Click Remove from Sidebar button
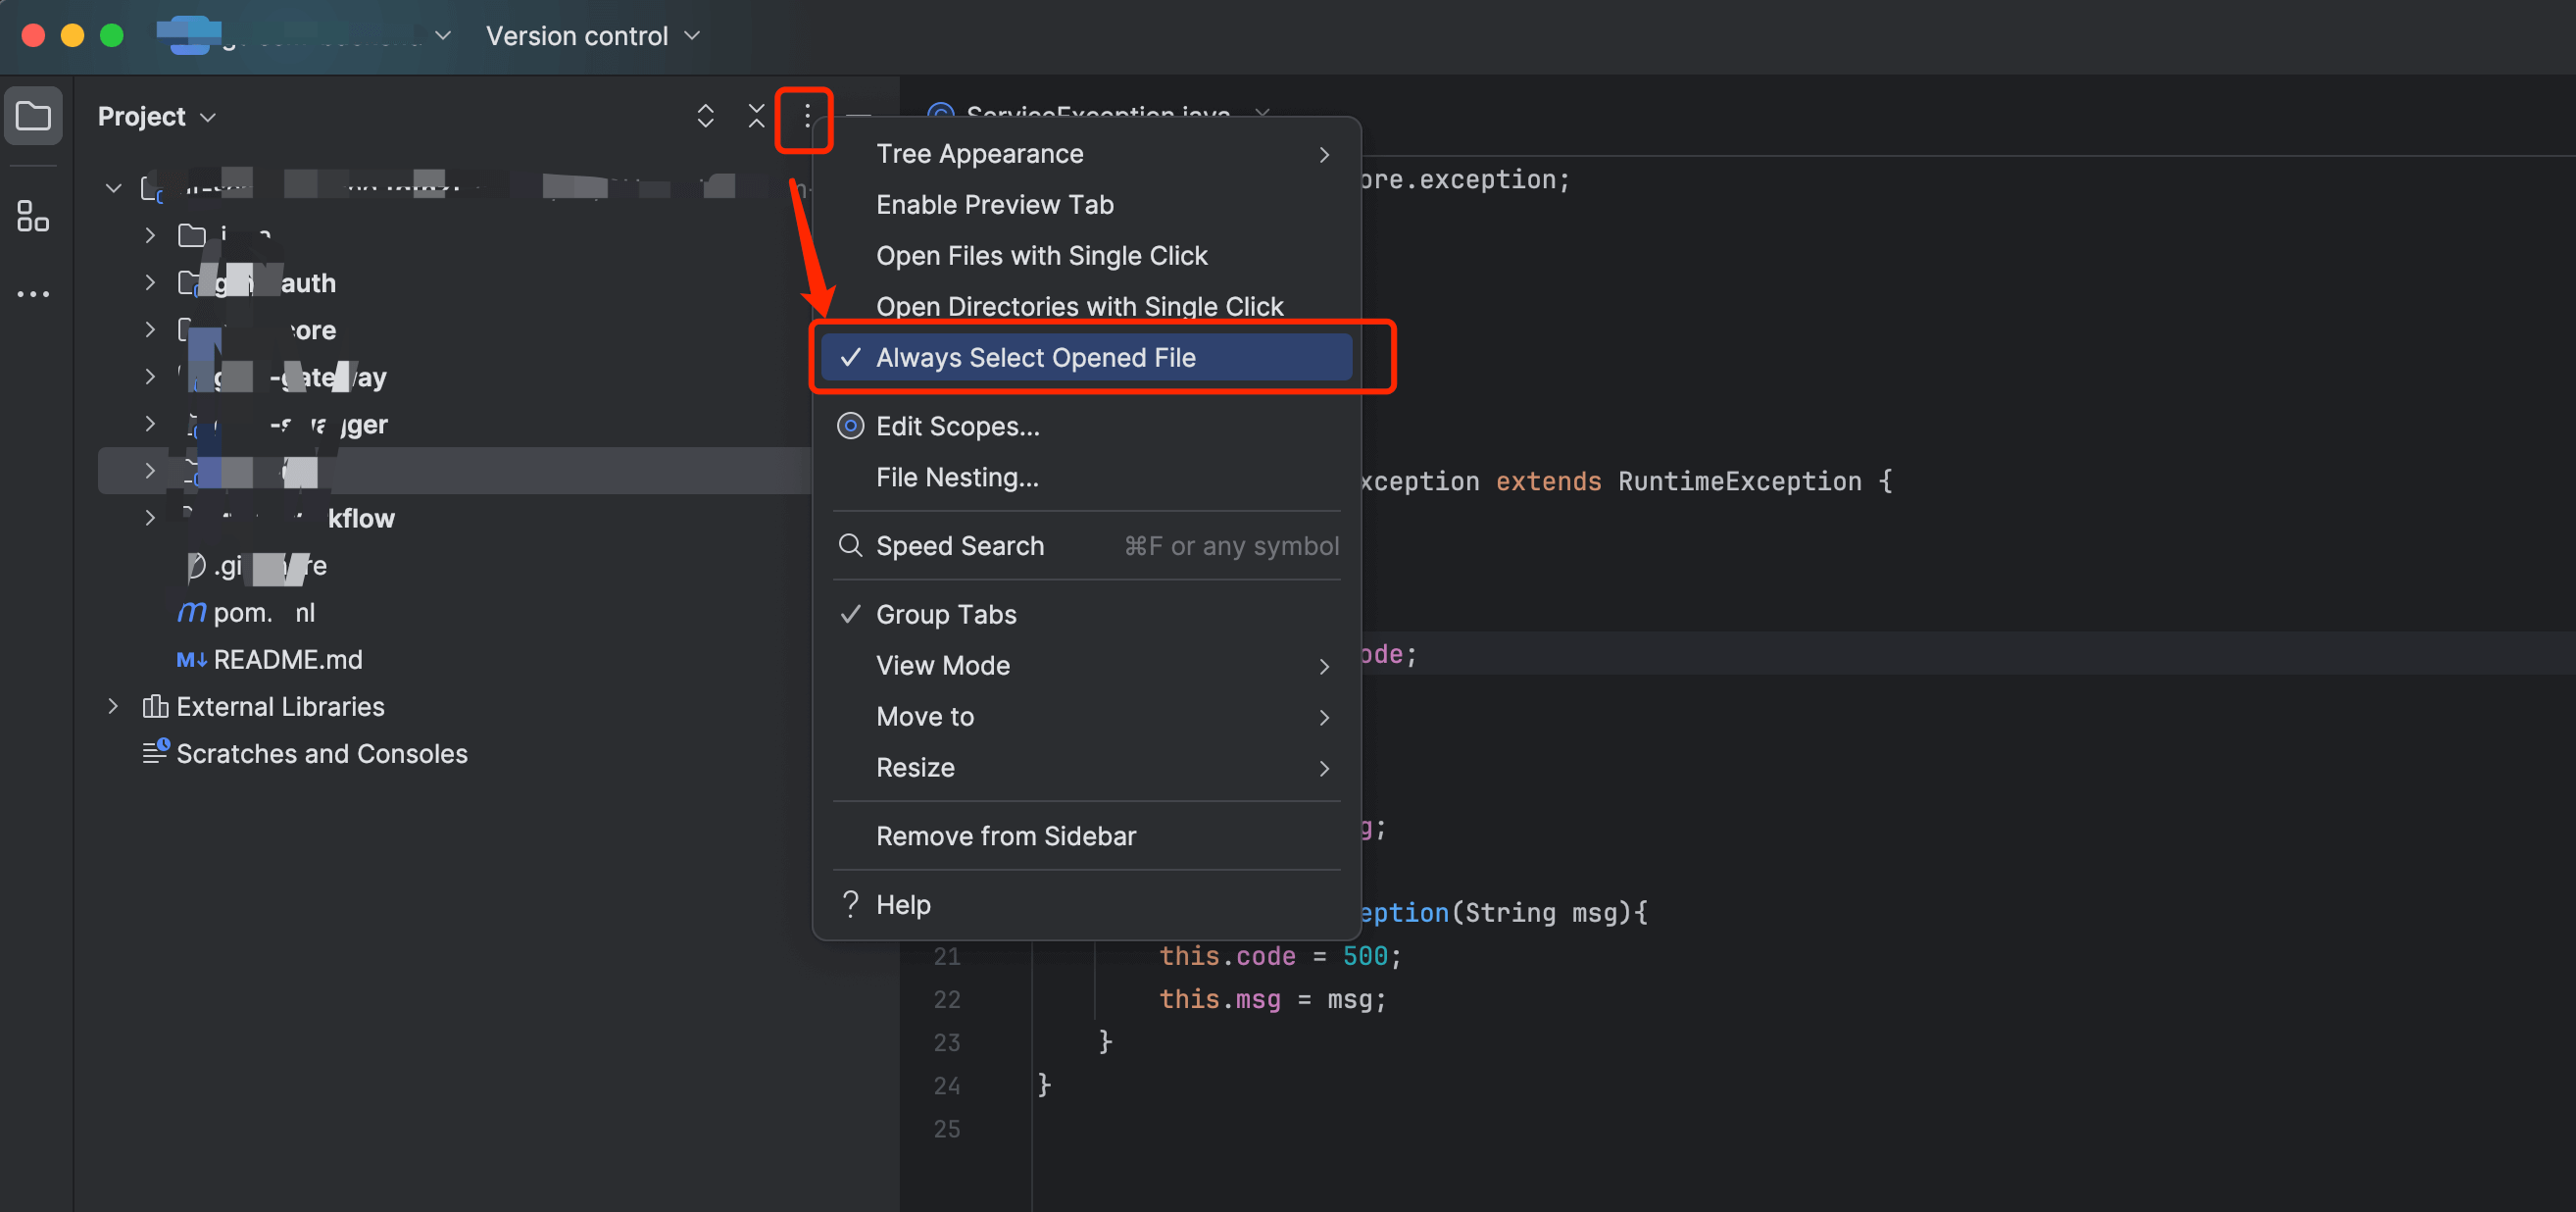The width and height of the screenshot is (2576, 1212). point(1006,833)
